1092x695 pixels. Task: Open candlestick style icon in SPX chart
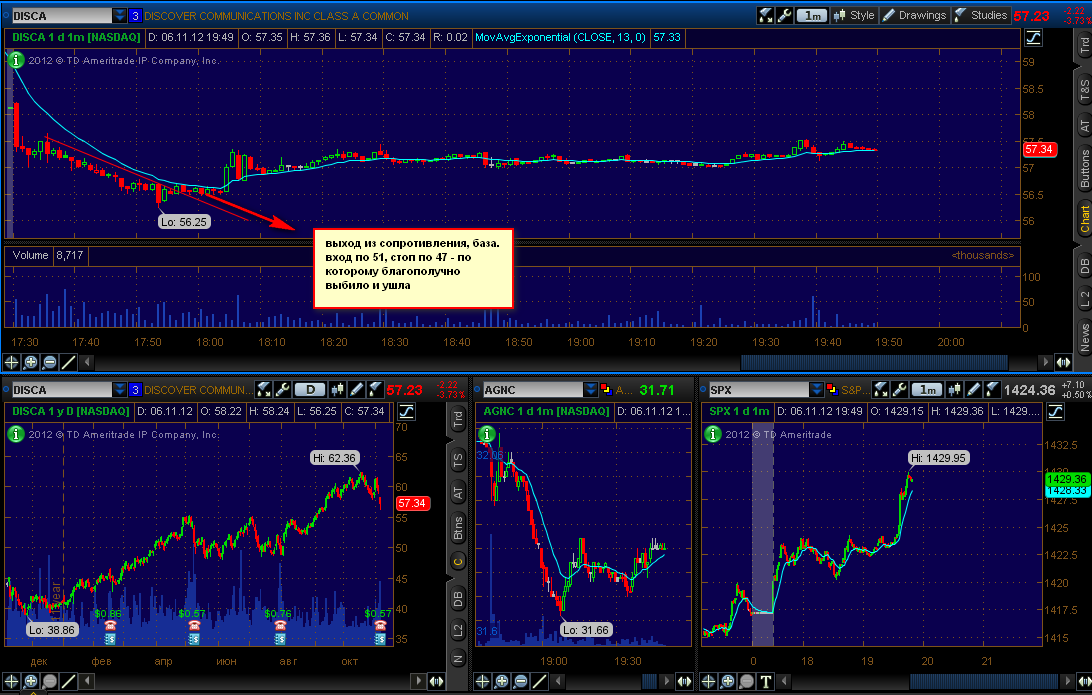click(x=955, y=390)
